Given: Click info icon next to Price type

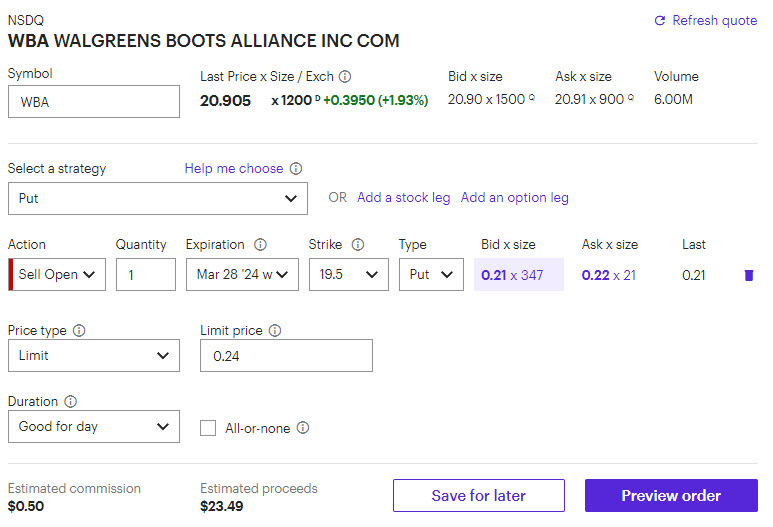Looking at the screenshot, I should (79, 331).
